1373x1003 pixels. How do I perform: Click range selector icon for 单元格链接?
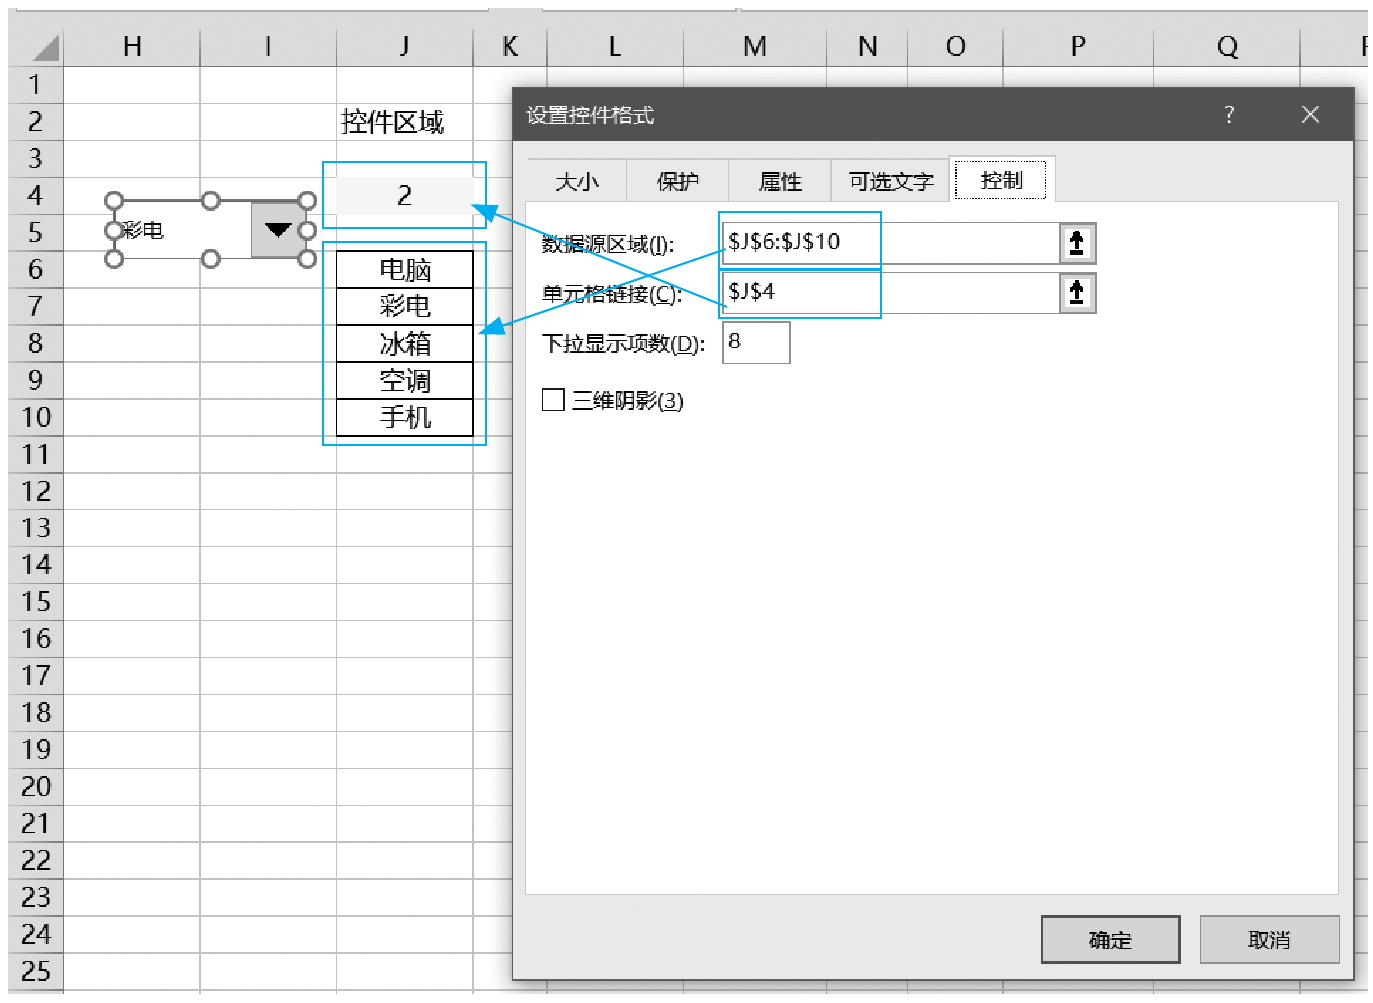(1077, 293)
